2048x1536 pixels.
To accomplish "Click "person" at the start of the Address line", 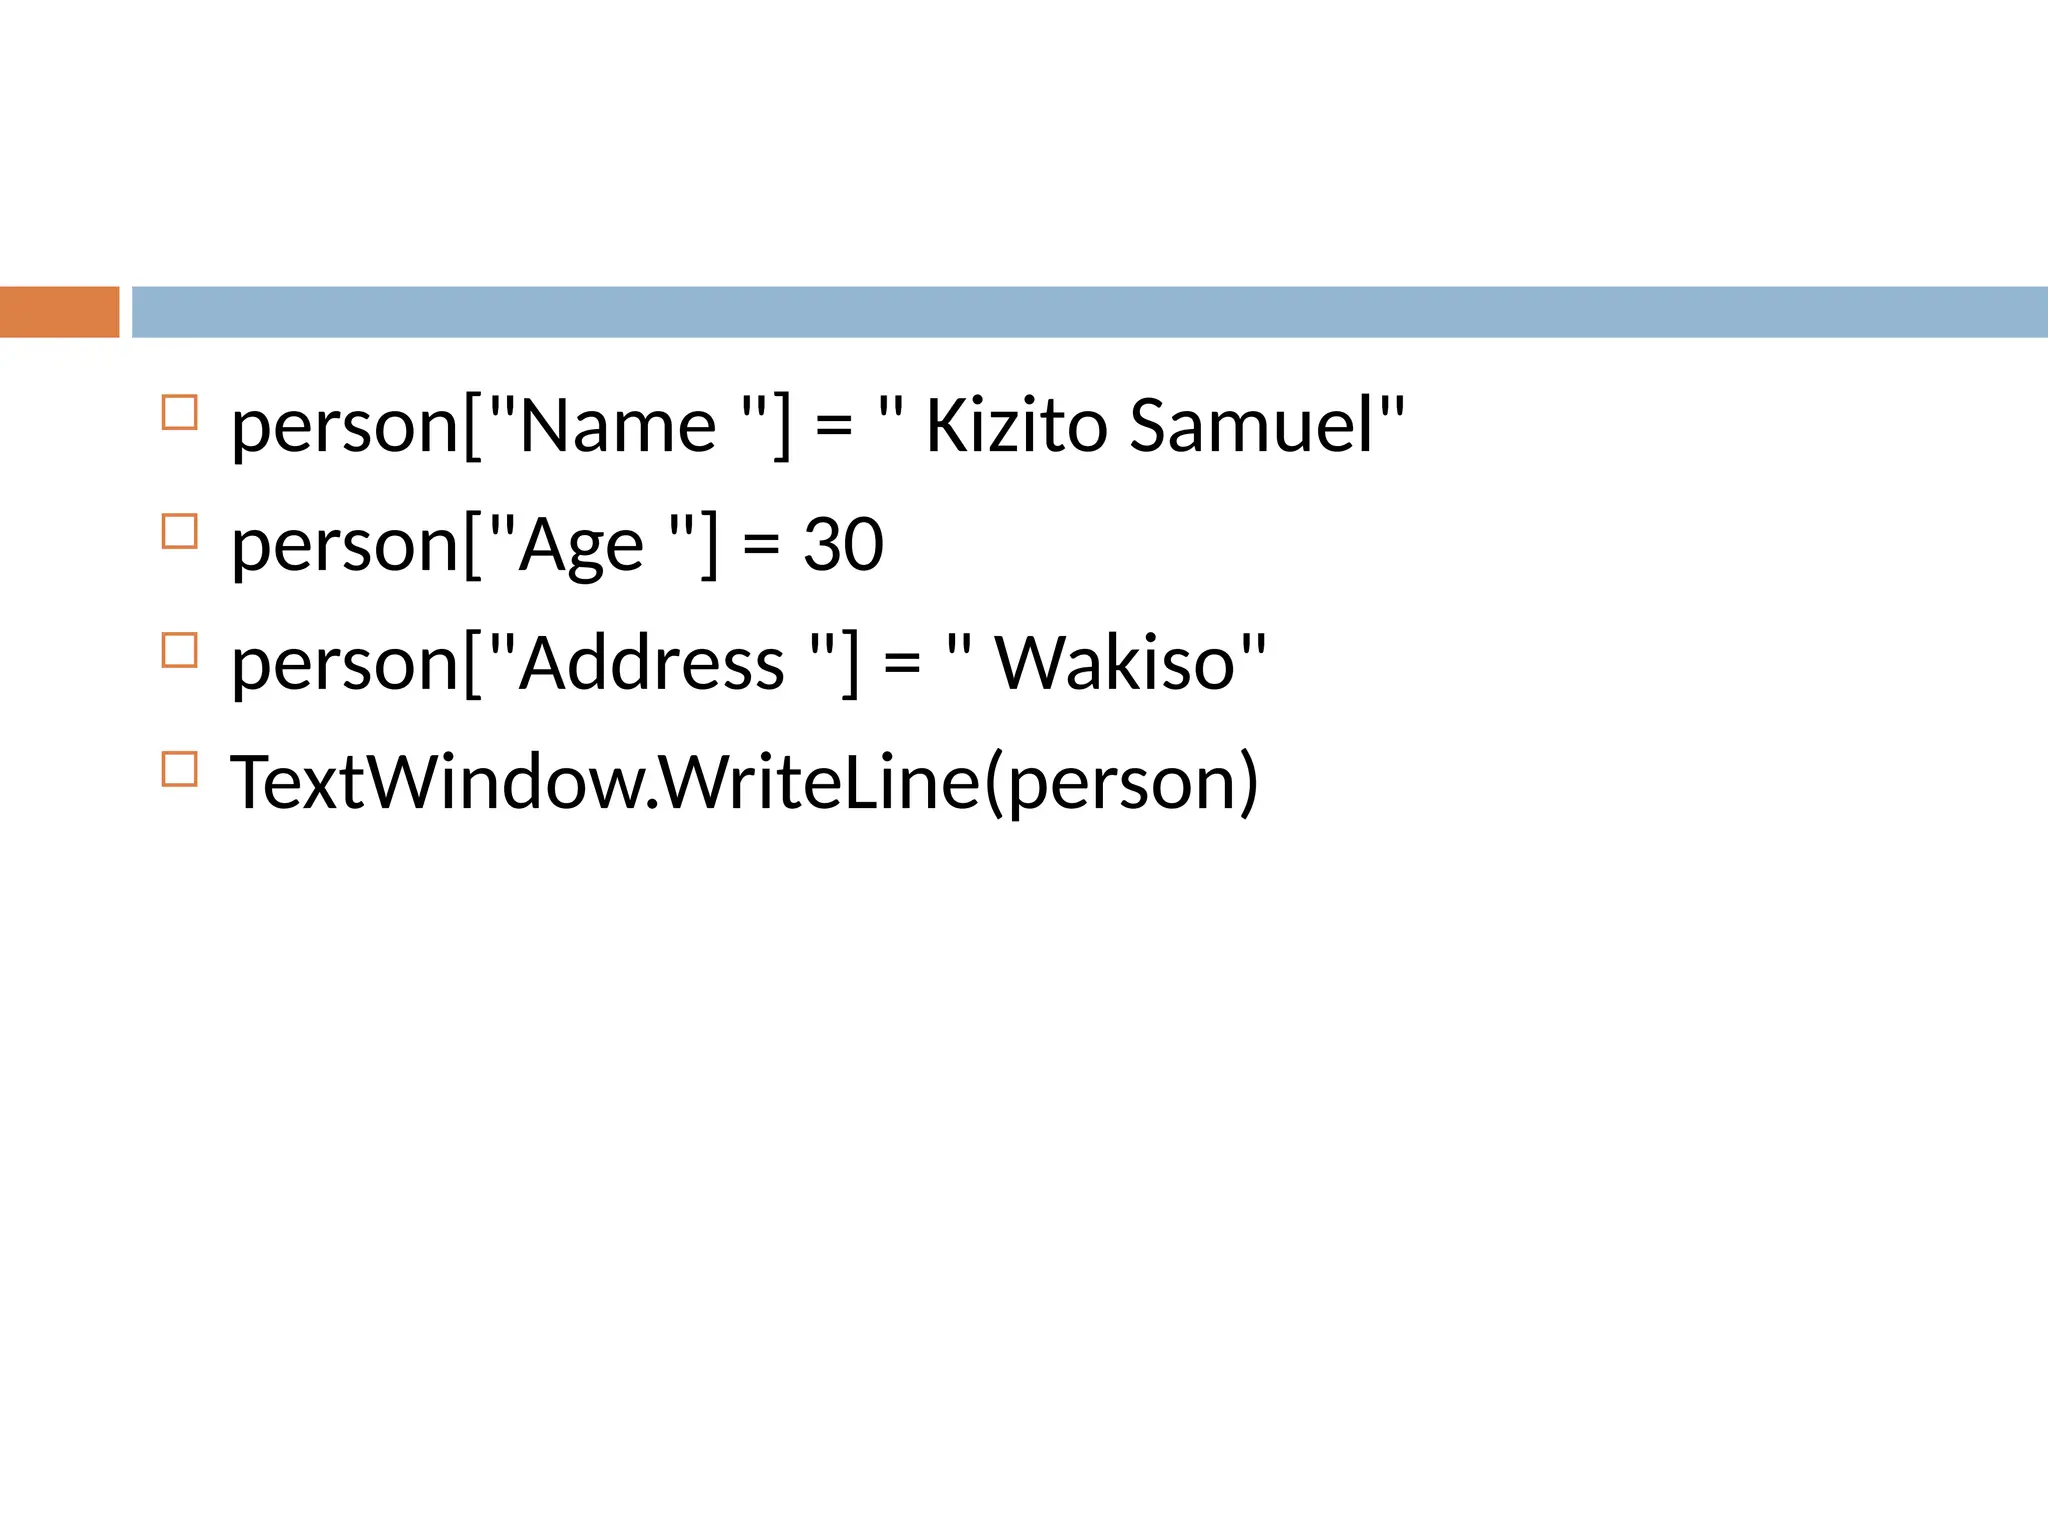I will point(345,666).
